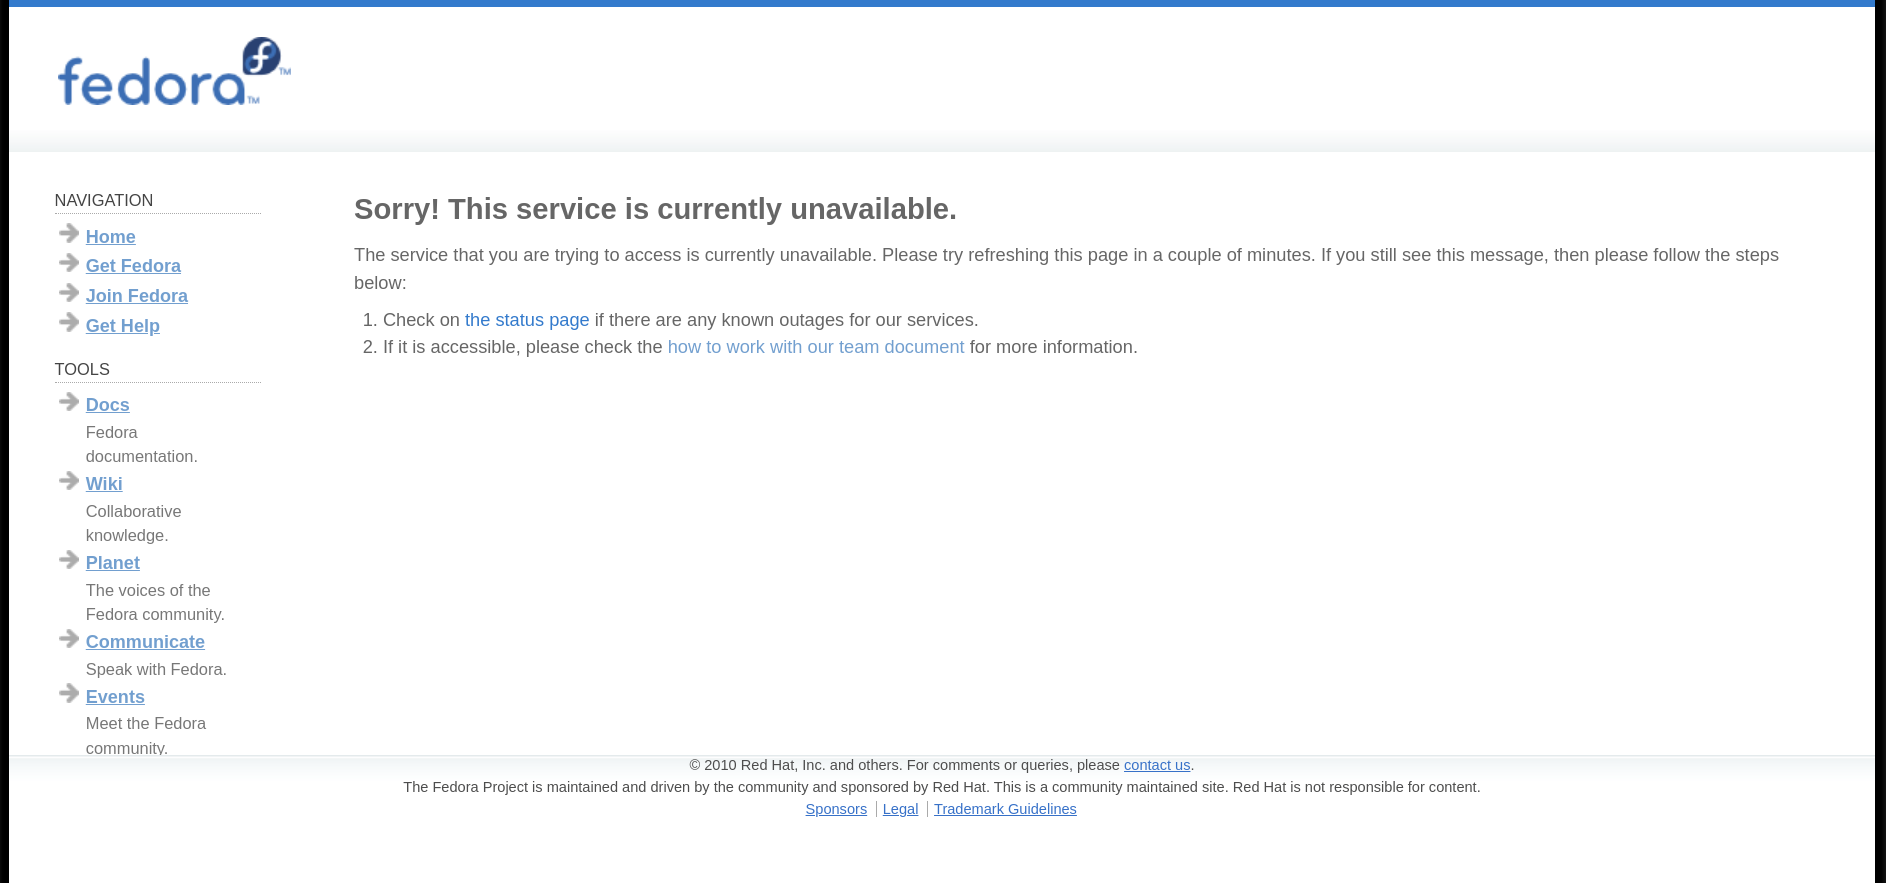
Task: Click the arrow icon beside Communicate
Action: (69, 638)
